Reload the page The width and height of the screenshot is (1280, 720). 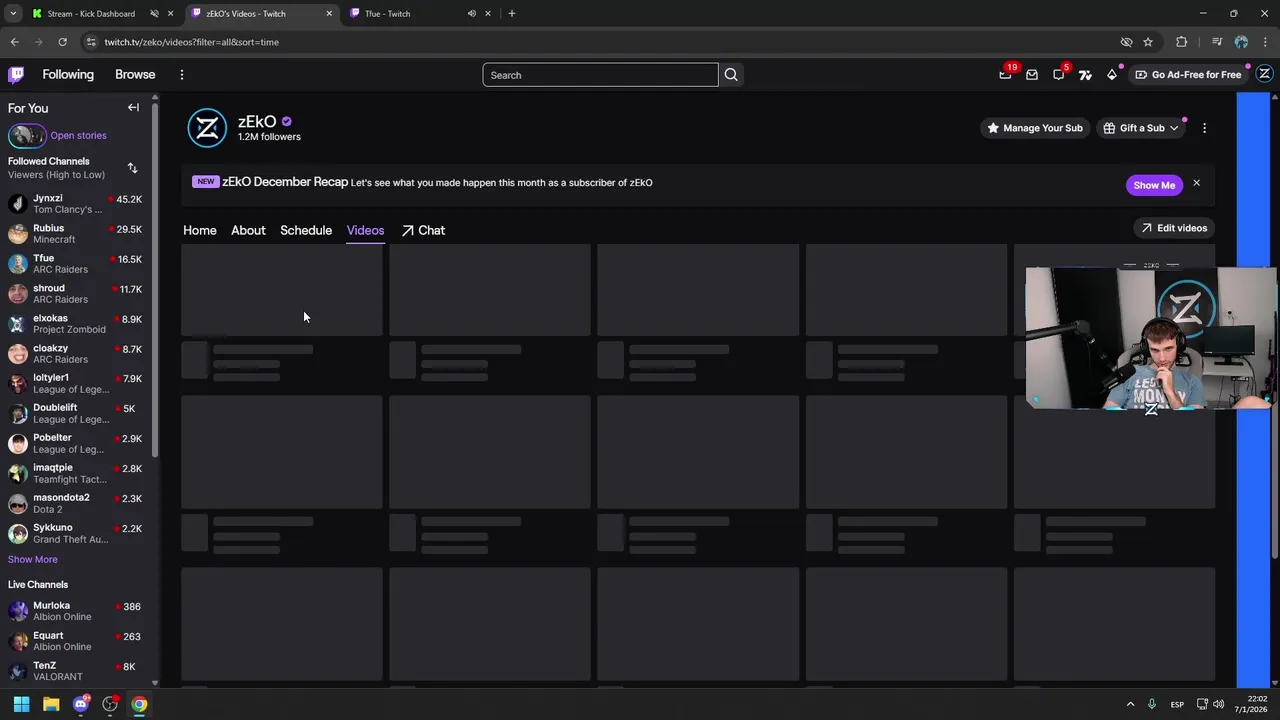[x=62, y=42]
